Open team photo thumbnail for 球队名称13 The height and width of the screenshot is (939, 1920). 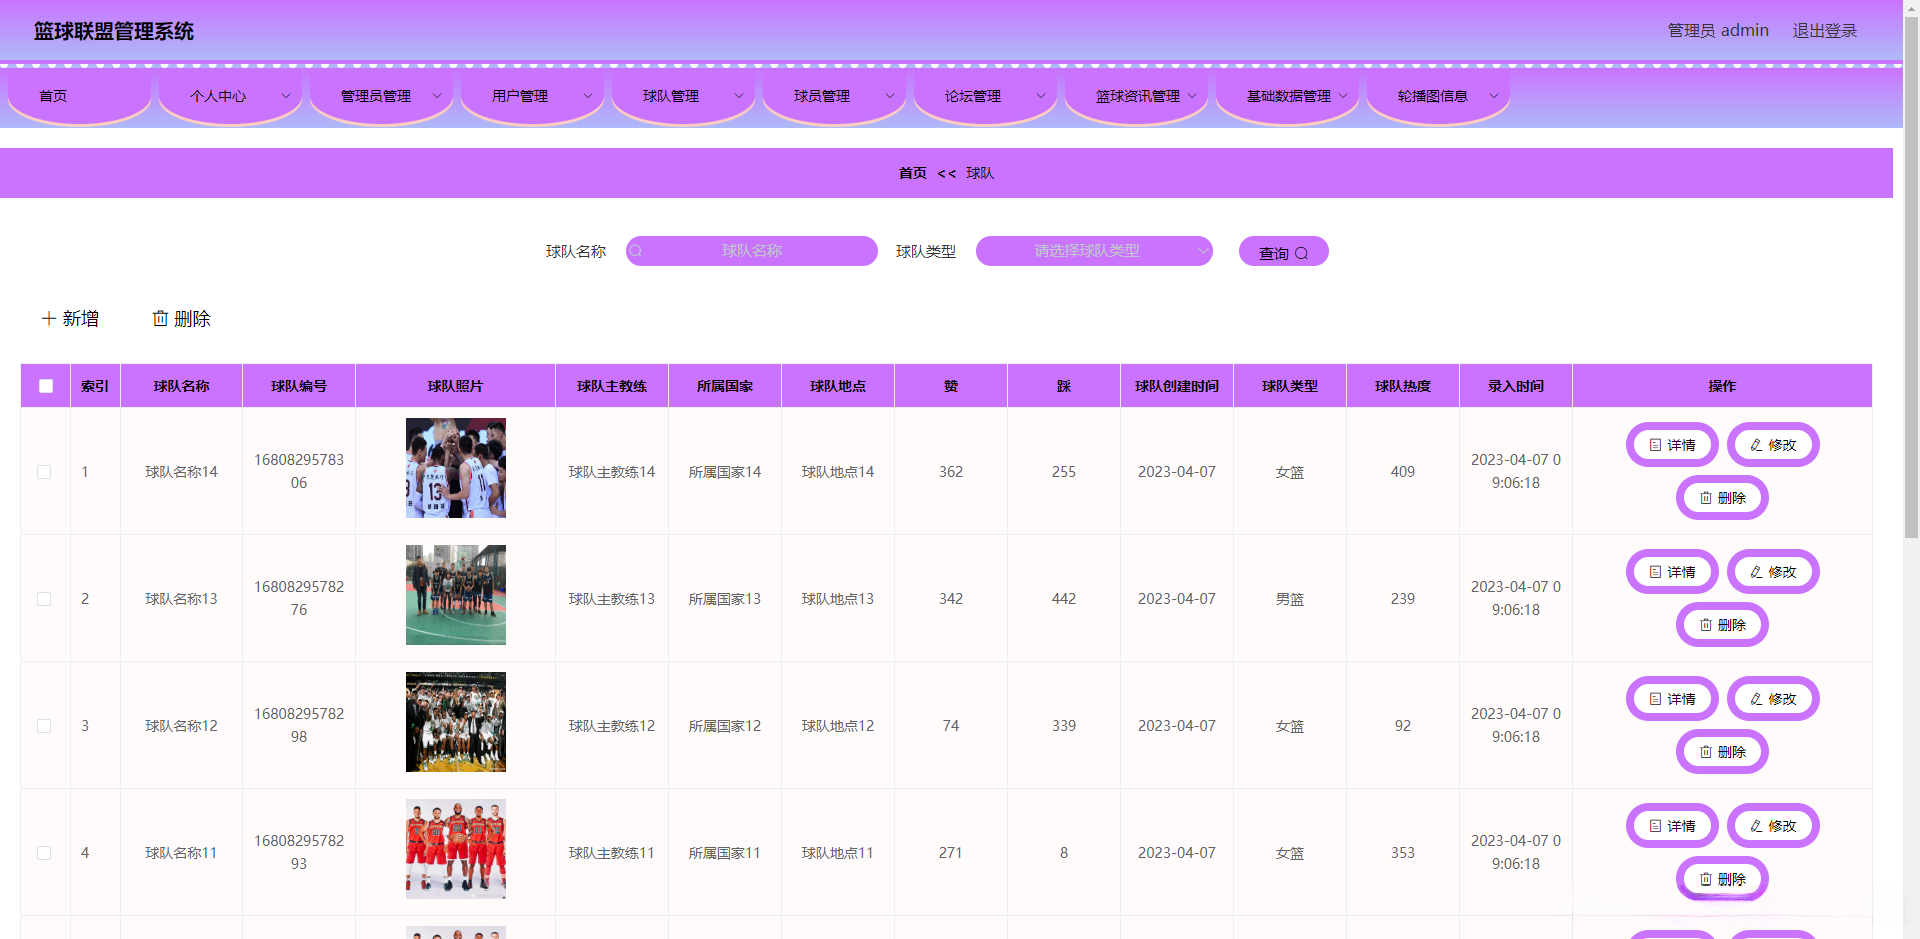click(456, 595)
